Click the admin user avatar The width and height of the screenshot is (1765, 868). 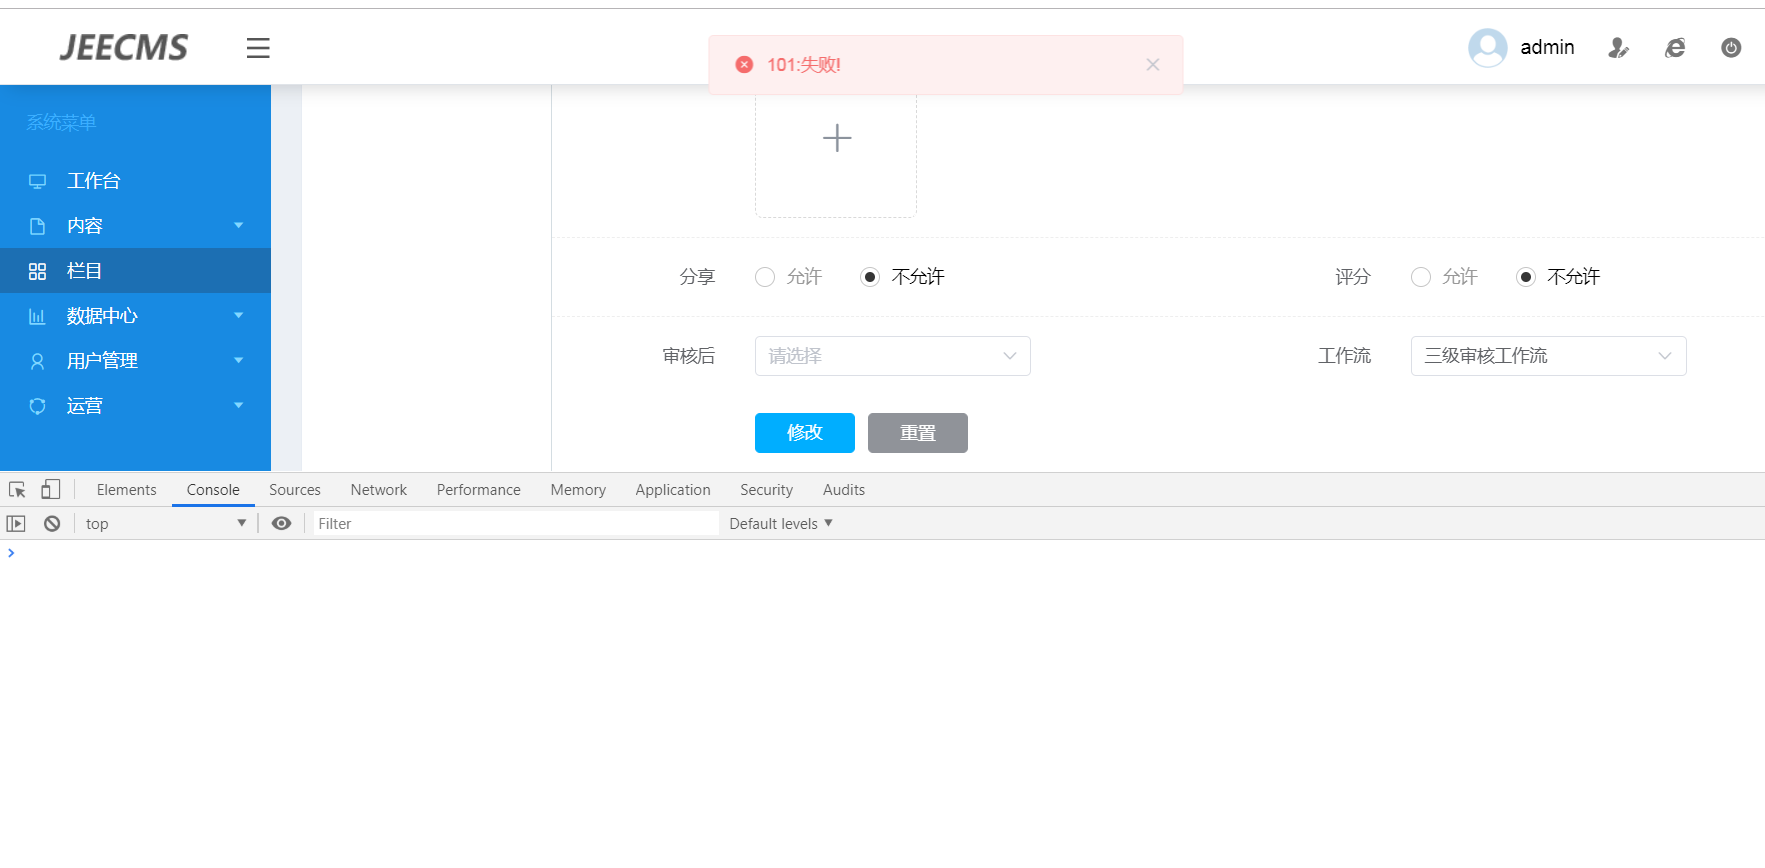tap(1487, 48)
